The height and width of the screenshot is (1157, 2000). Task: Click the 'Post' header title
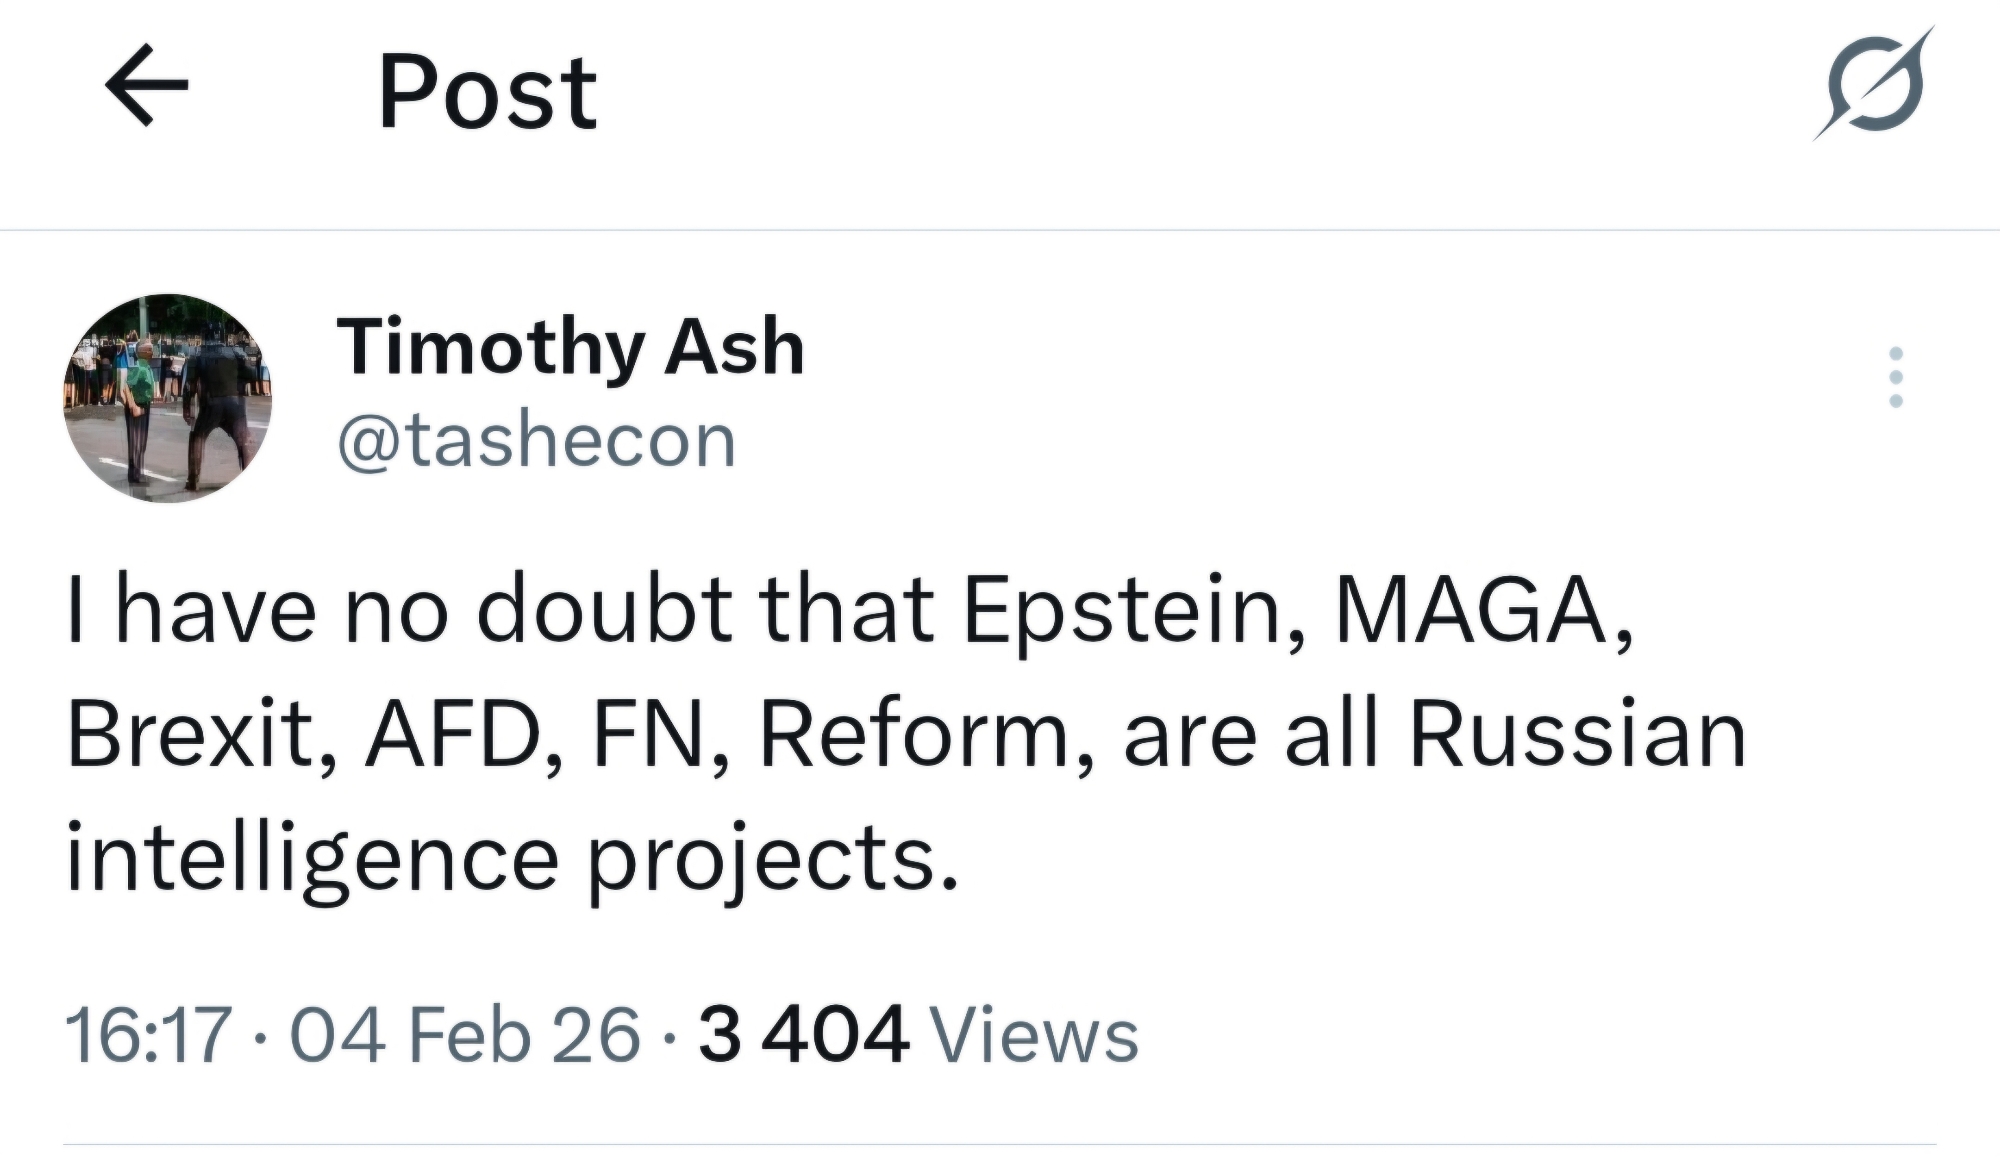pos(487,93)
